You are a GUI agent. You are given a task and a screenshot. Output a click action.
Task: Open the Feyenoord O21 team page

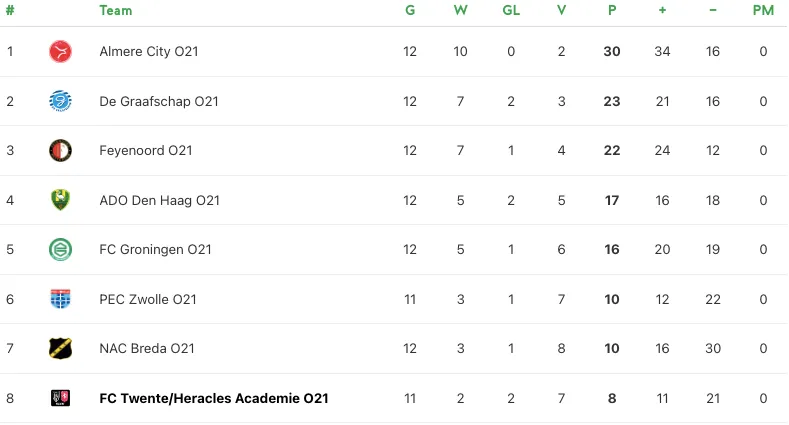[146, 151]
